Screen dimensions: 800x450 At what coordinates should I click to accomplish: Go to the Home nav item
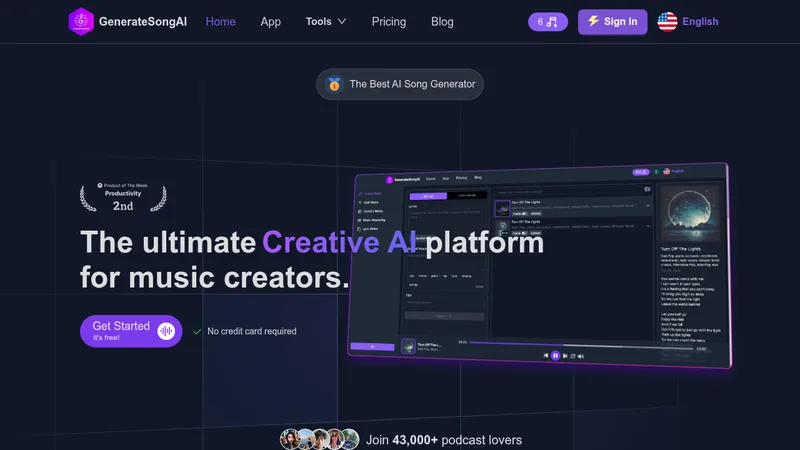click(220, 22)
